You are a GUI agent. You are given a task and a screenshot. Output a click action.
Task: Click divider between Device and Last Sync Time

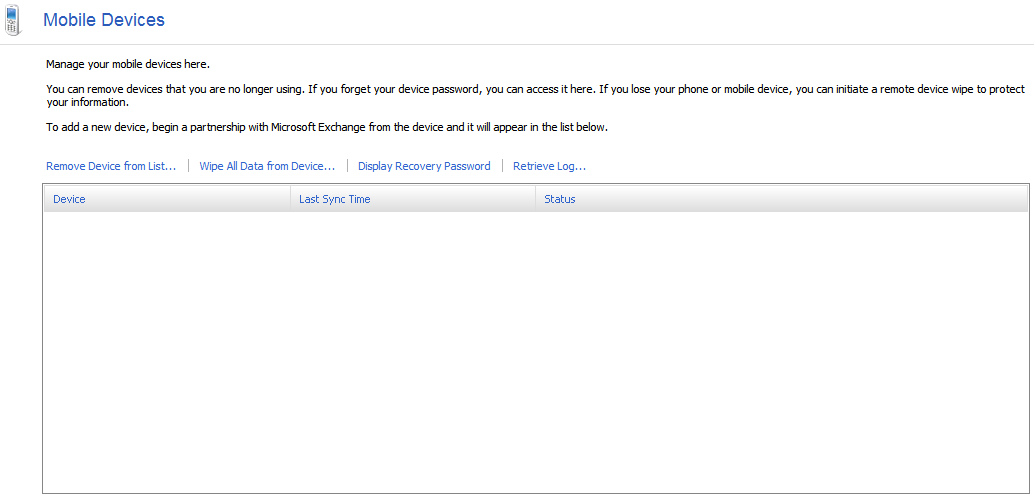click(x=290, y=199)
